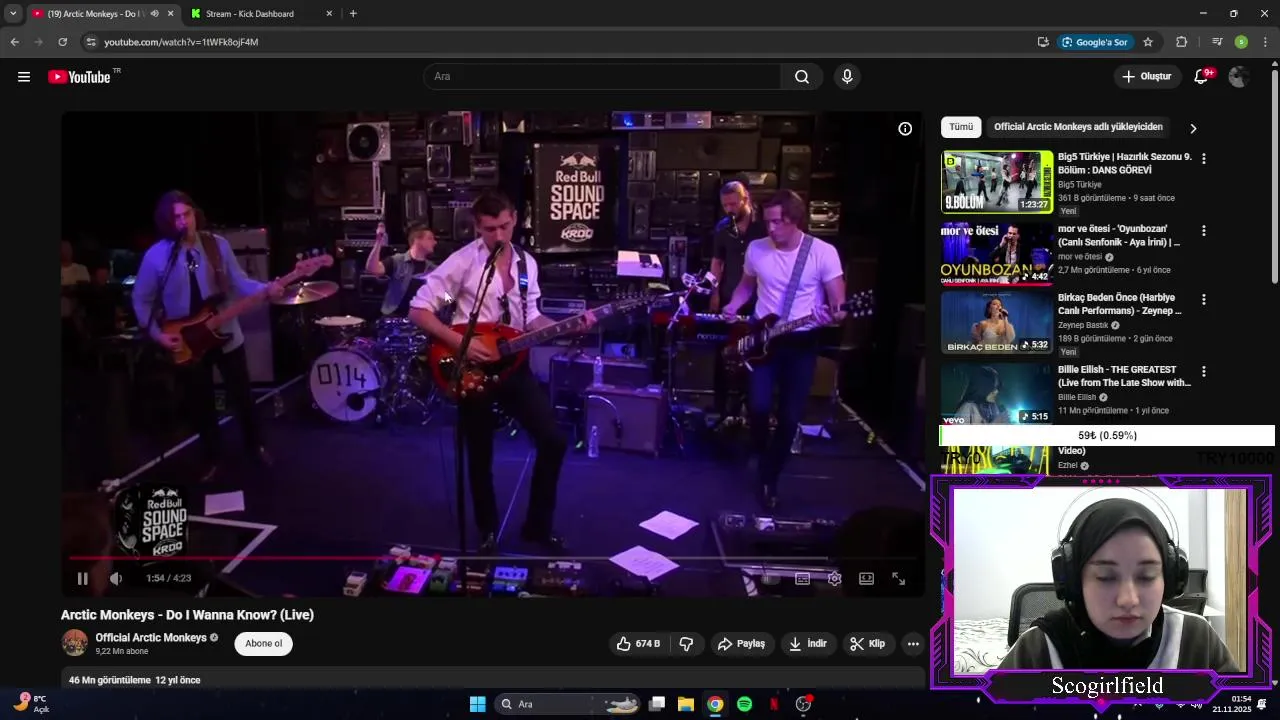Open a new browser tab

(x=353, y=14)
